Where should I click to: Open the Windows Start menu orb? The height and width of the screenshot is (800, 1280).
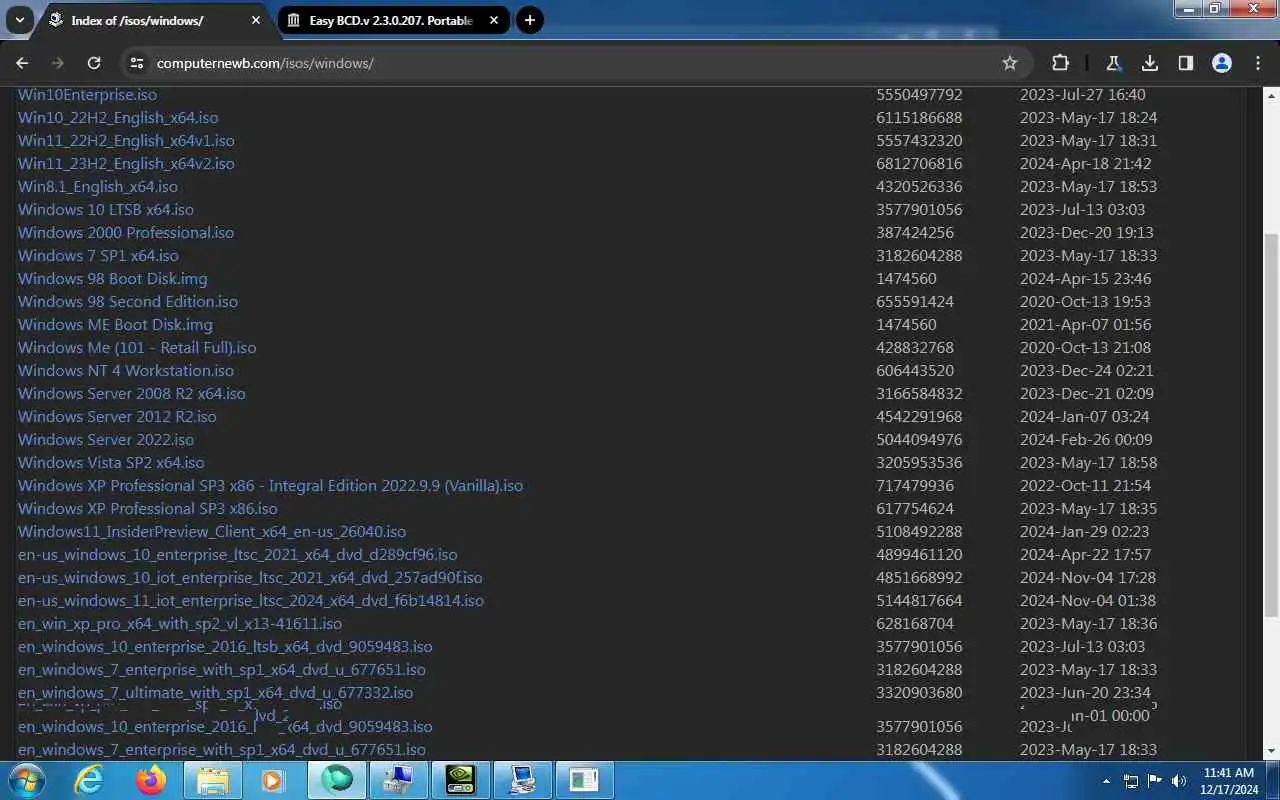pos(25,780)
